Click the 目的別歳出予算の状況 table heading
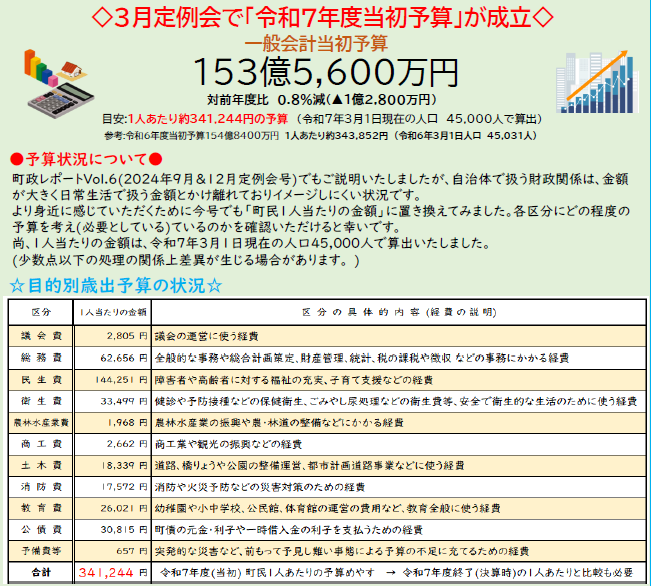This screenshot has height=586, width=651. tap(115, 286)
